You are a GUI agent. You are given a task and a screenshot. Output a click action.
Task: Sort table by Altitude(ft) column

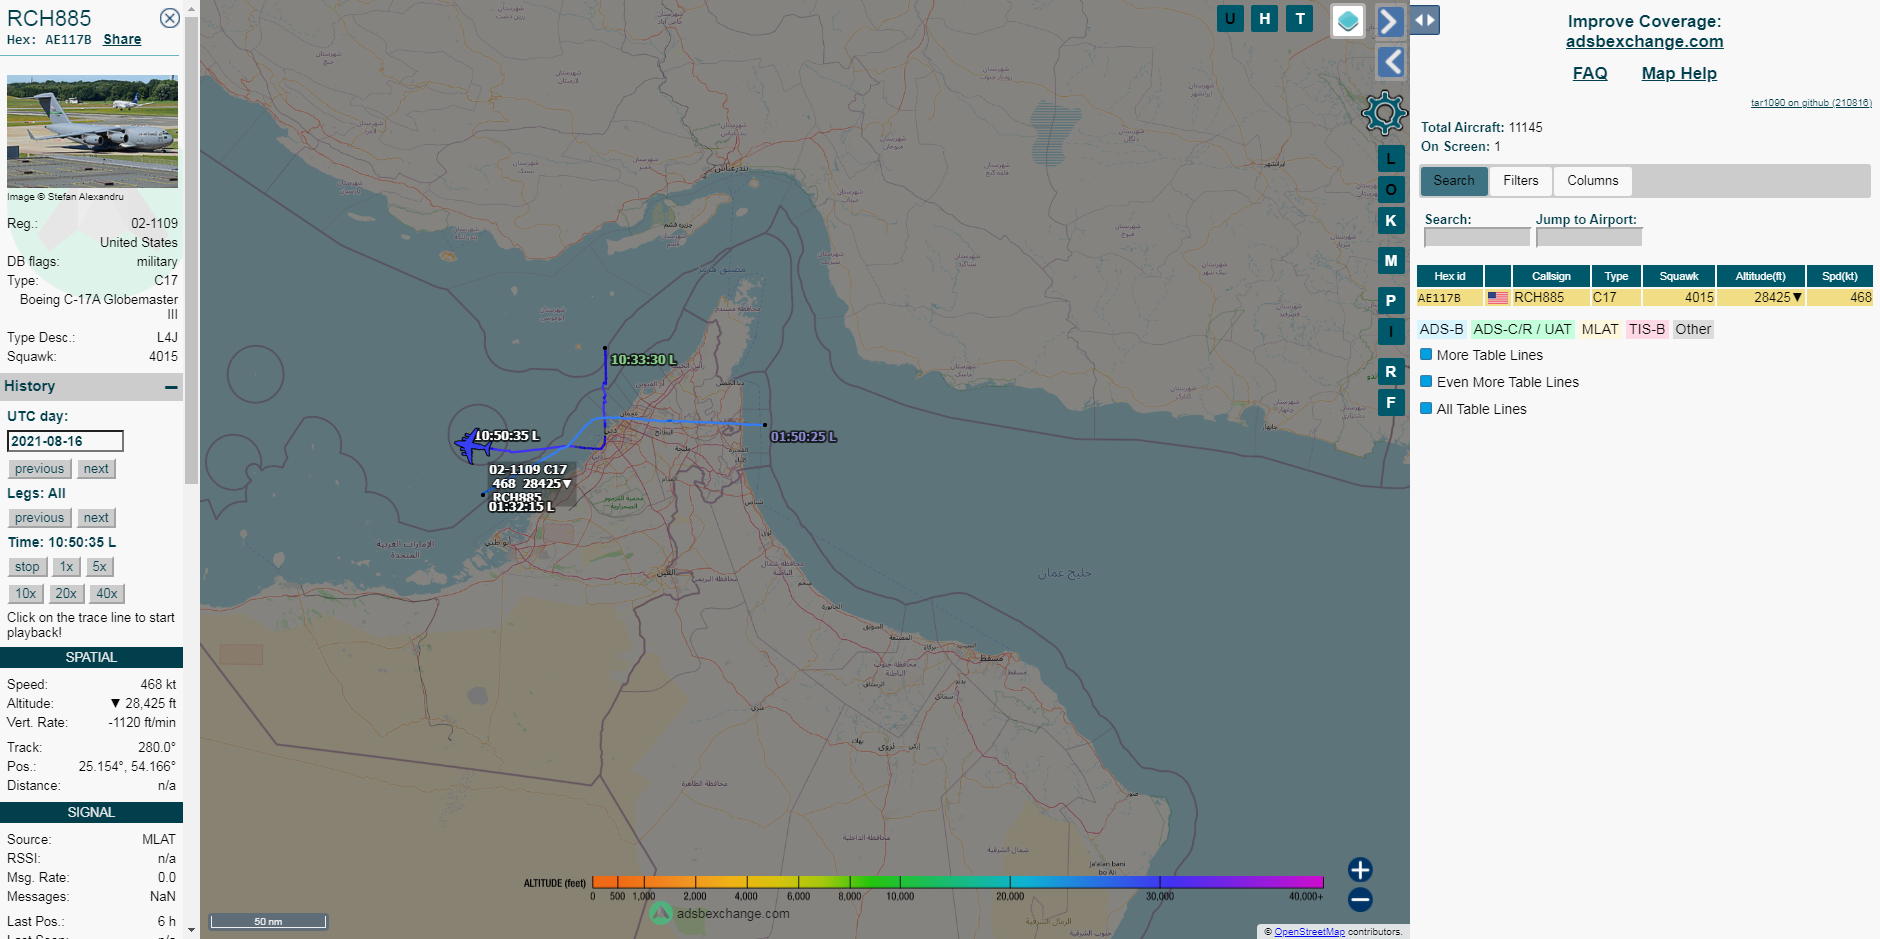click(1761, 276)
